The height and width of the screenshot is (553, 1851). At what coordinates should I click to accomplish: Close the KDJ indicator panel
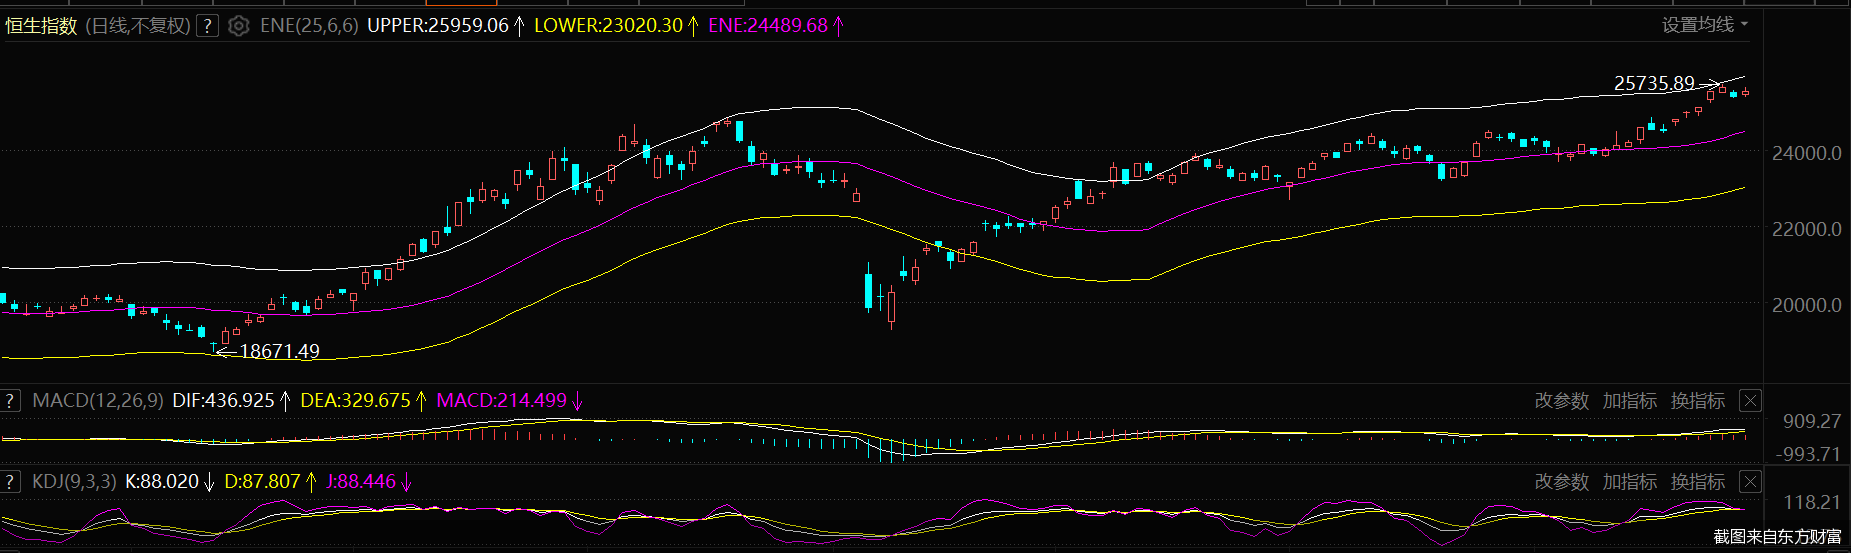[1750, 482]
